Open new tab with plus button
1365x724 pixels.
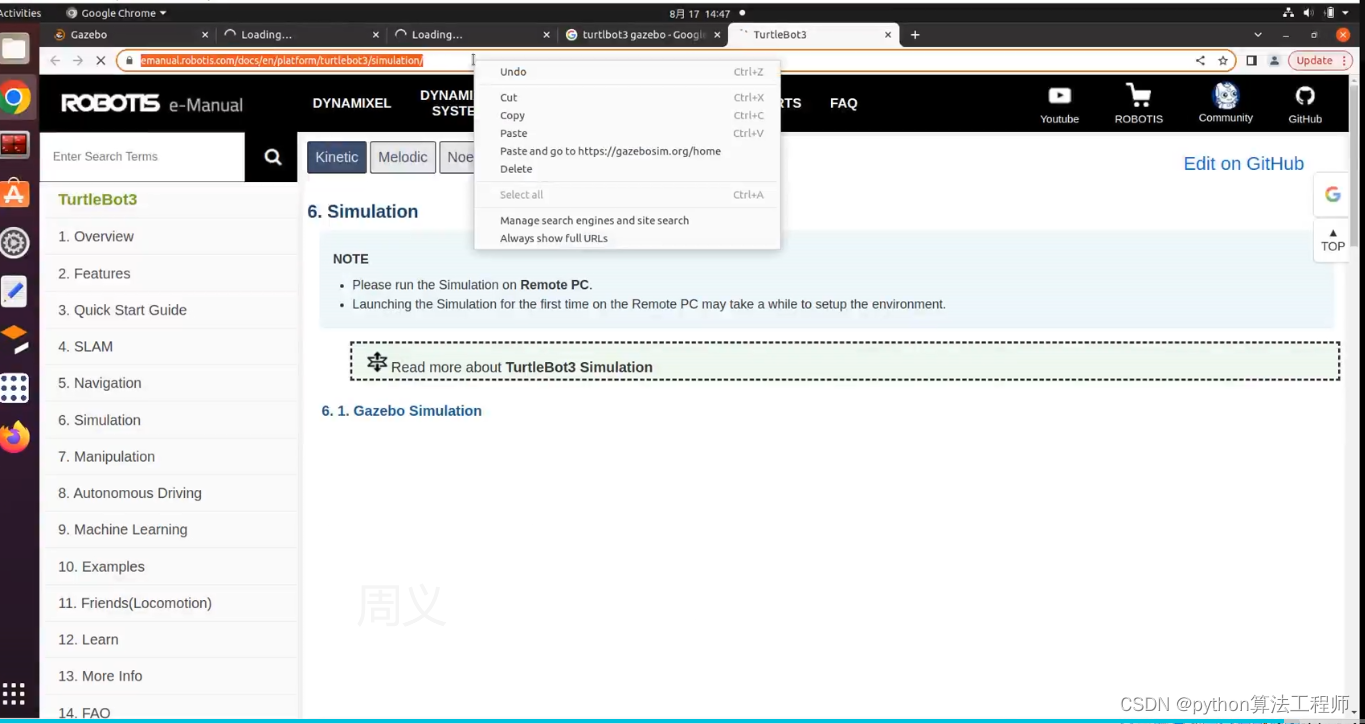[914, 35]
